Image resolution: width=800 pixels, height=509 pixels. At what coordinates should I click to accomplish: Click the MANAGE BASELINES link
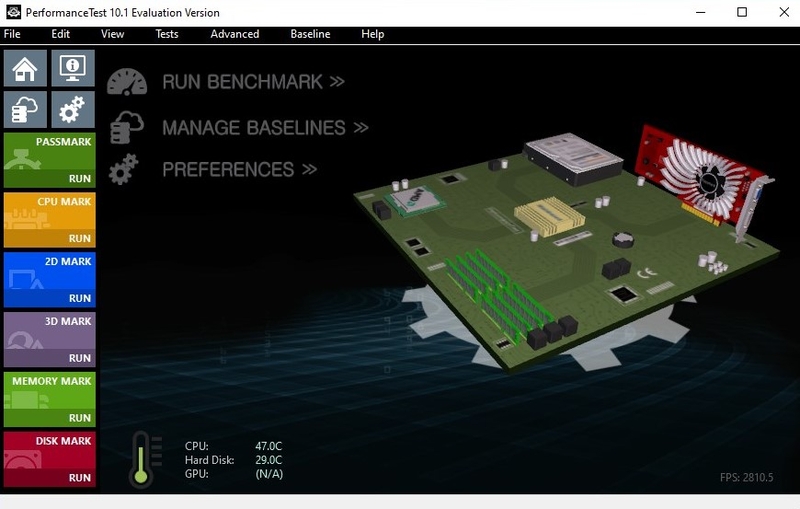pos(265,128)
